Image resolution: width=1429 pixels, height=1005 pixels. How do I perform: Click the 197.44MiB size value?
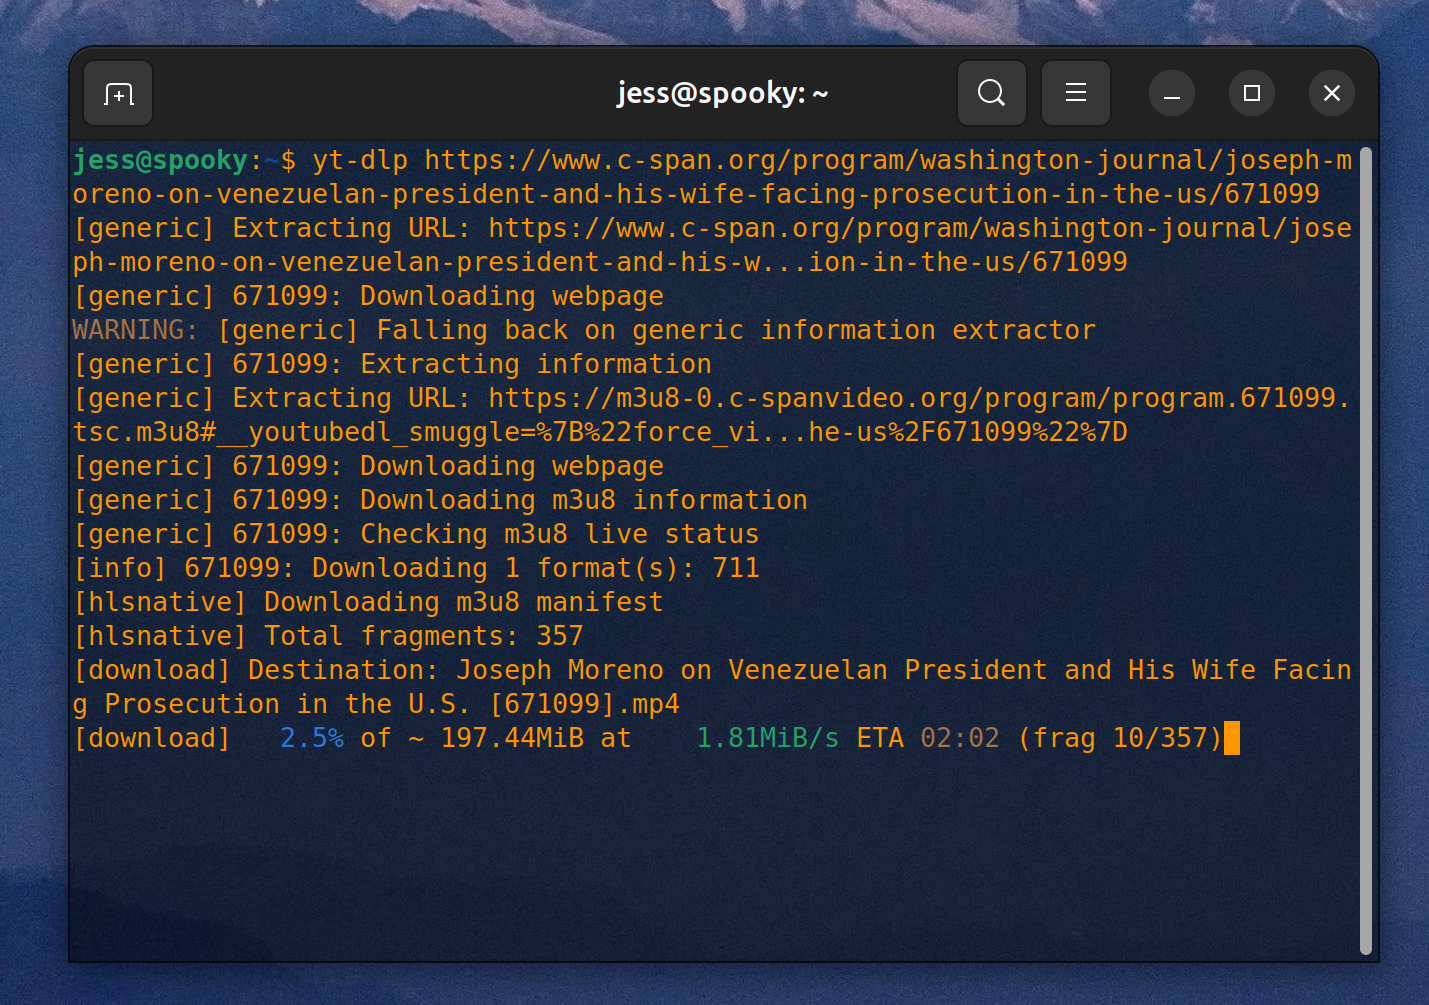point(512,738)
